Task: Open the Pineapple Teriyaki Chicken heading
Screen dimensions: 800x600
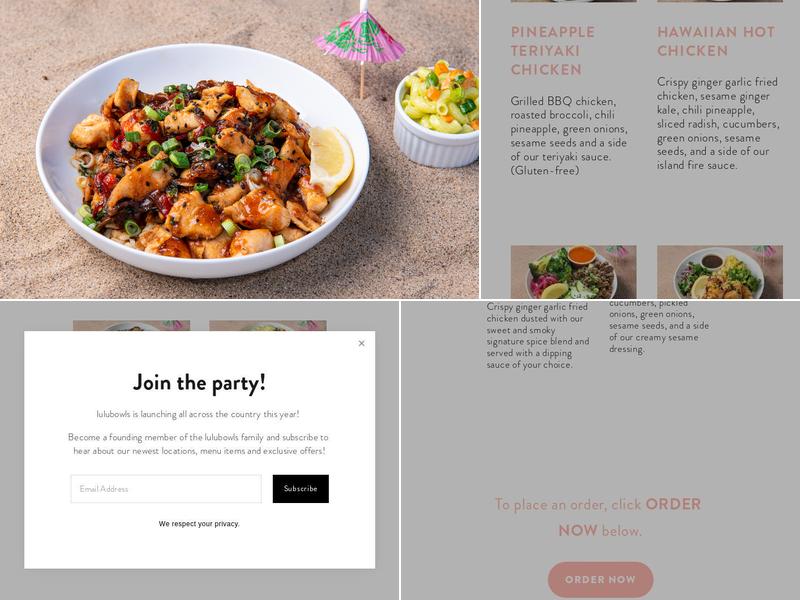Action: [553, 51]
